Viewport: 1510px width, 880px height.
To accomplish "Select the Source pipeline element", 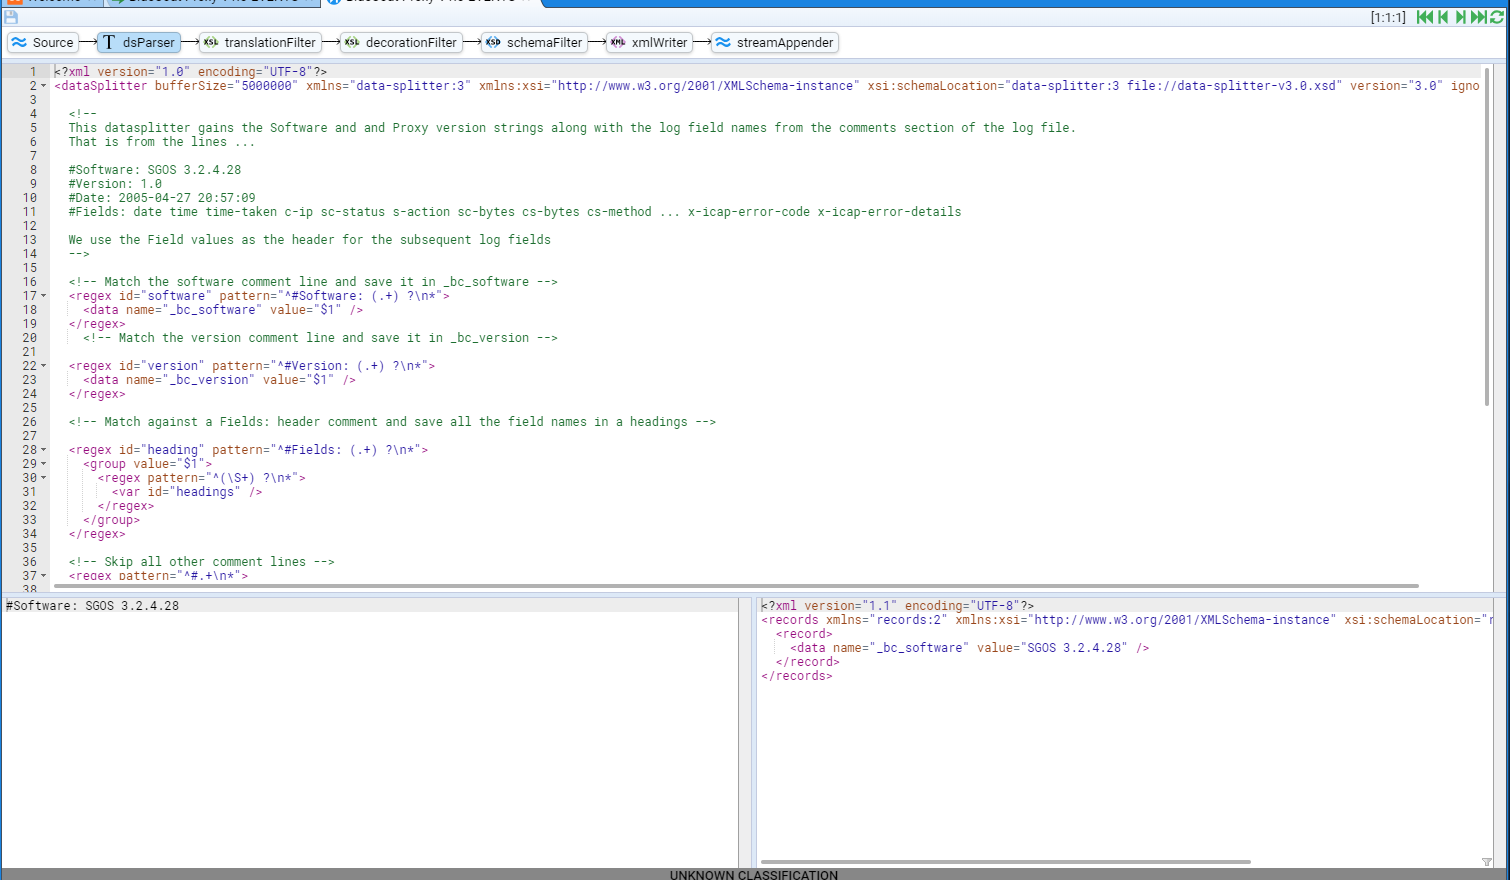I will click(x=43, y=42).
